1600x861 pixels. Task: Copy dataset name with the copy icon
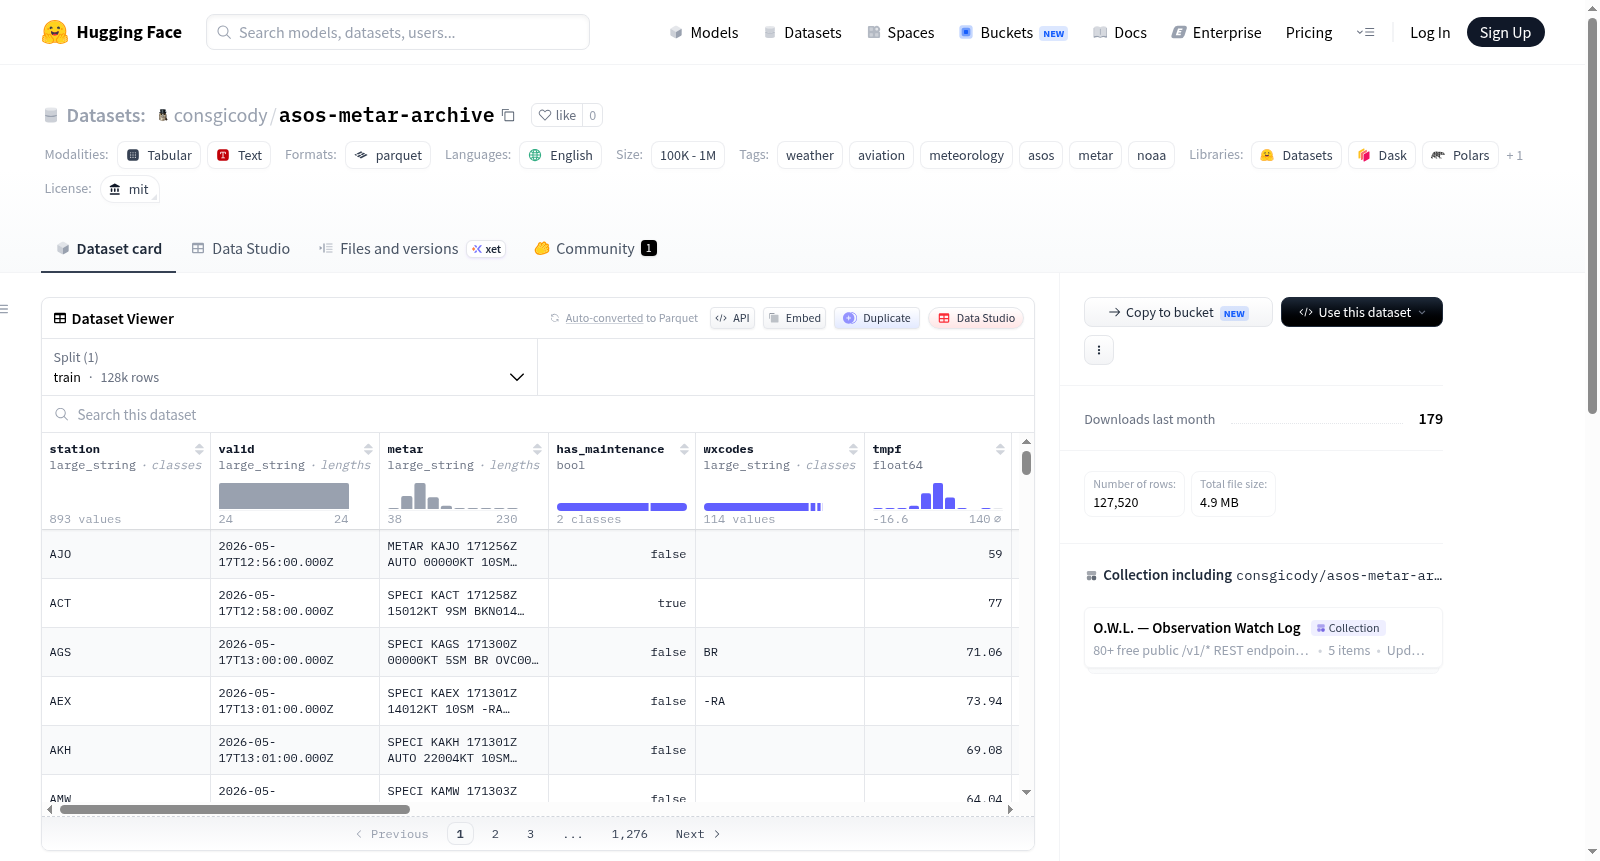pos(508,115)
